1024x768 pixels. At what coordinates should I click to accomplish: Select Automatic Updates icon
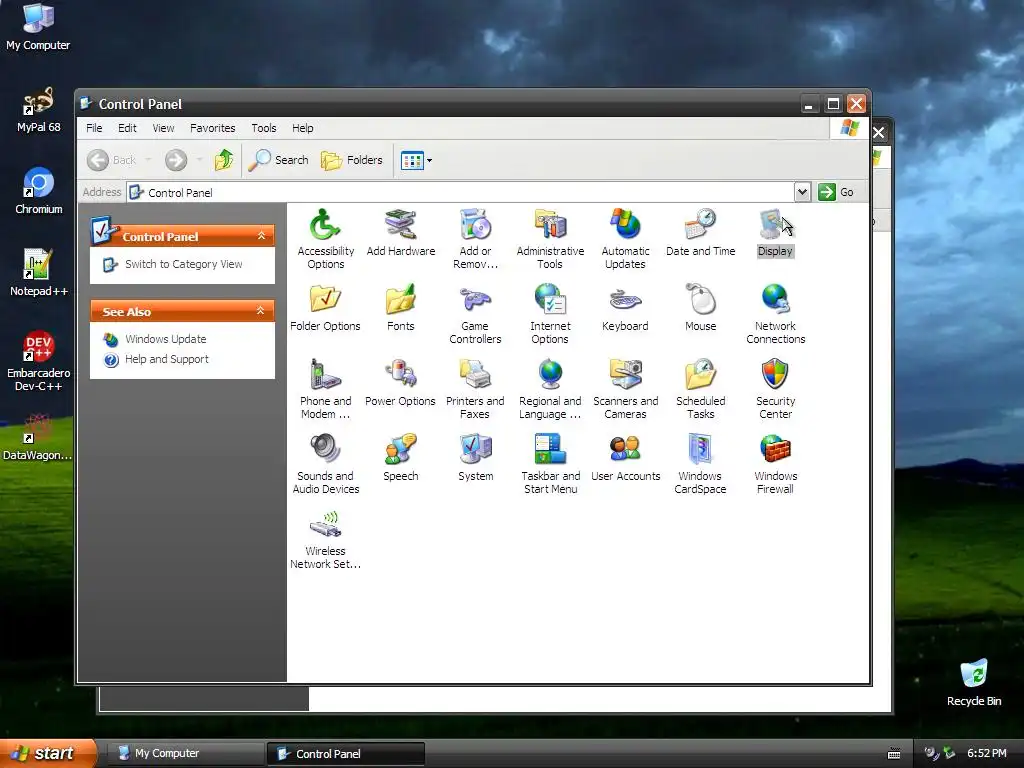point(625,225)
